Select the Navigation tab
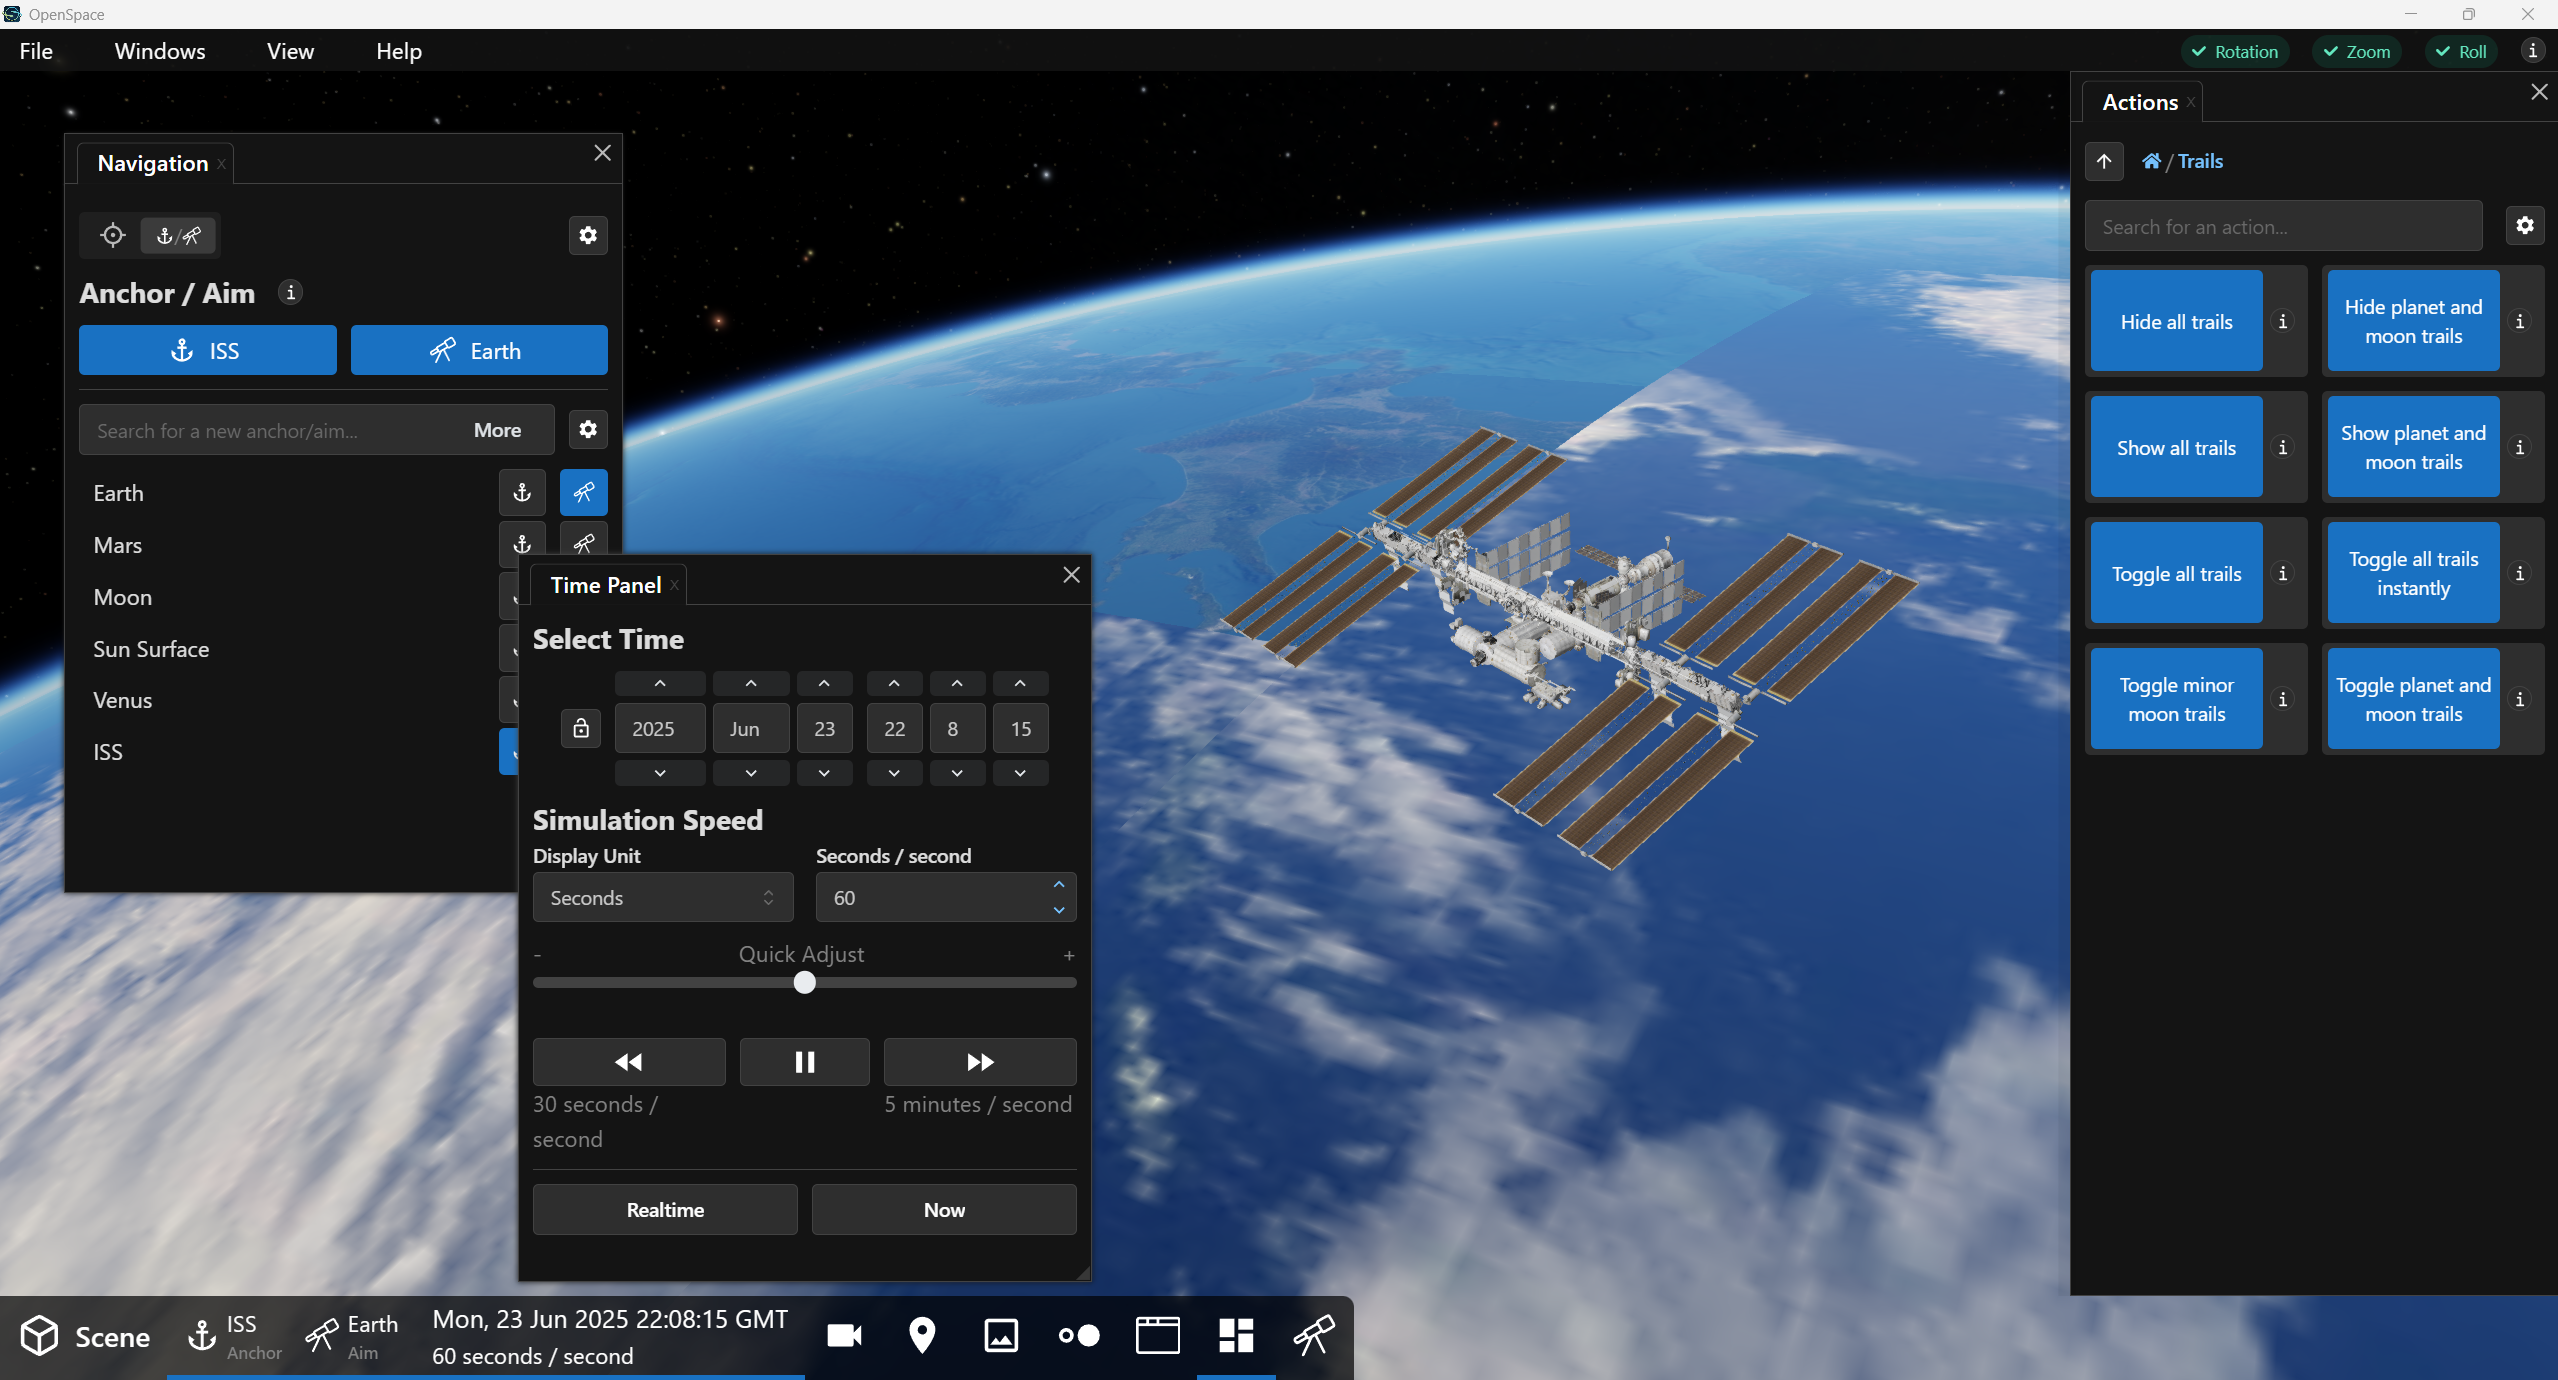The width and height of the screenshot is (2558, 1380). point(153,163)
